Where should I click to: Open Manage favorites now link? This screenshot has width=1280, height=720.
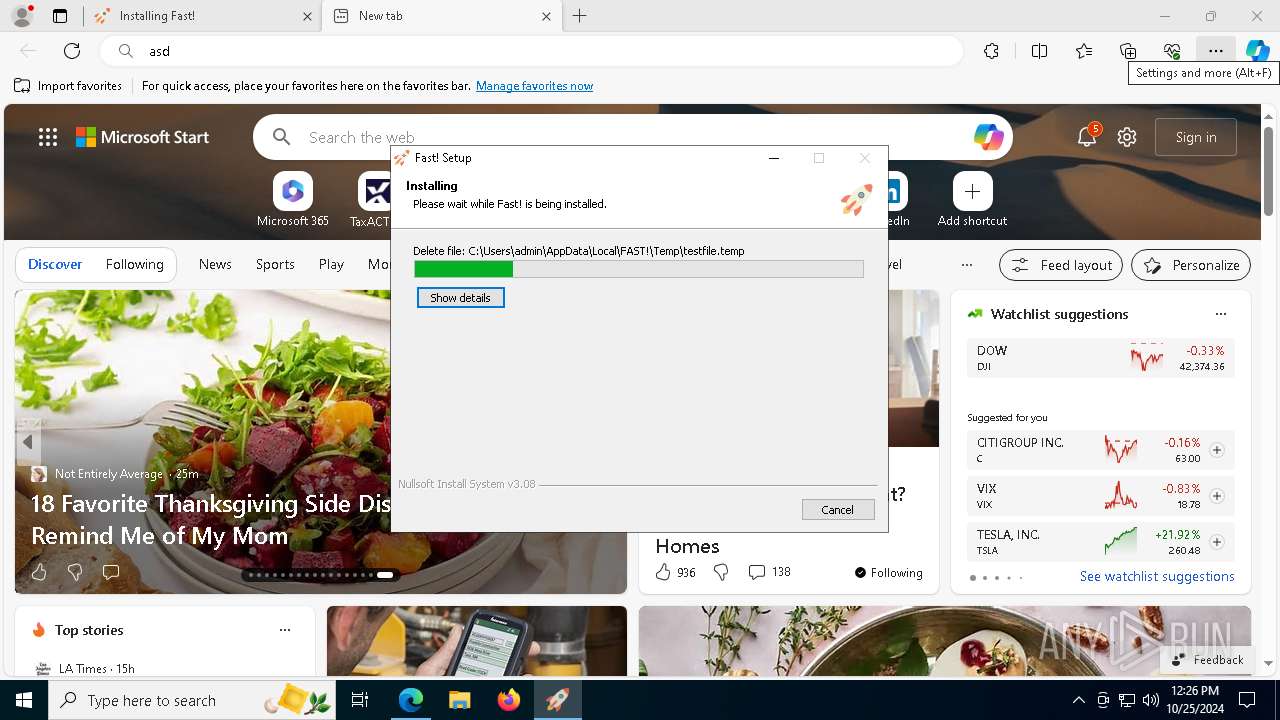[x=534, y=86]
